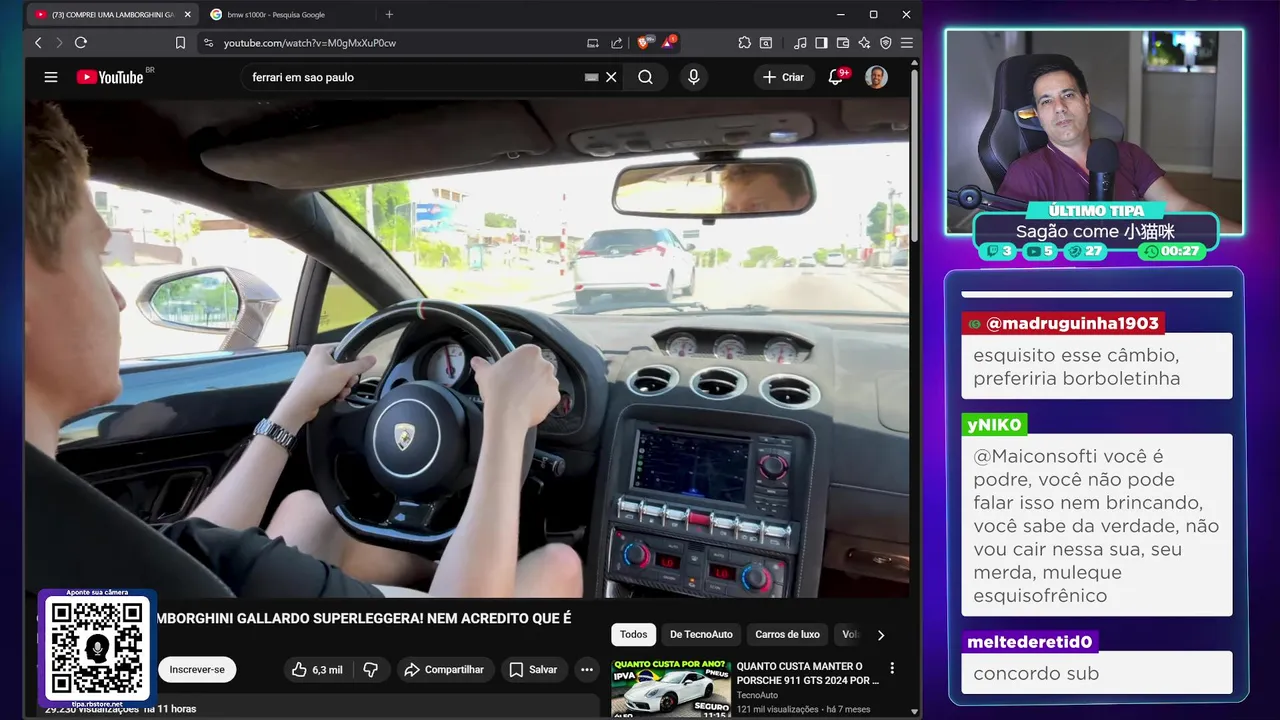Click the yNIKO chat username

994,425
